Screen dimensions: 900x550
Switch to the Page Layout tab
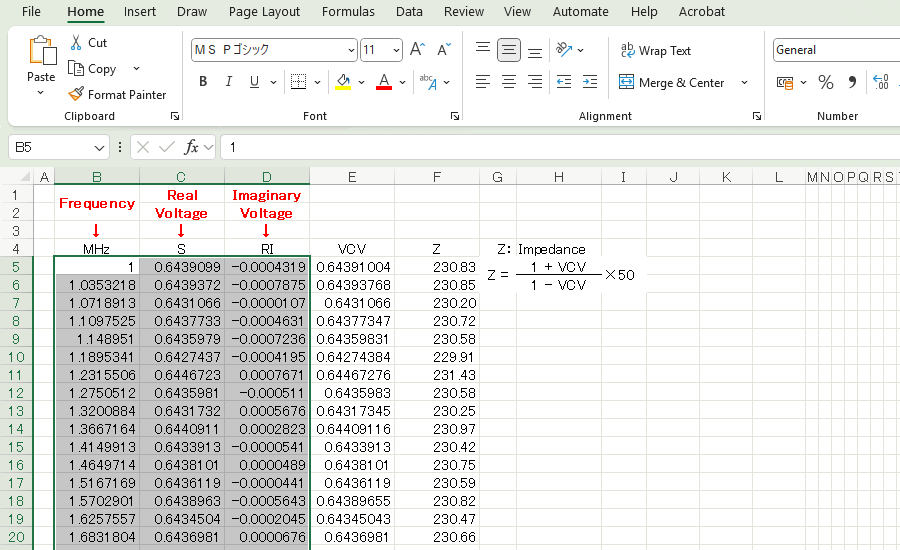[264, 11]
